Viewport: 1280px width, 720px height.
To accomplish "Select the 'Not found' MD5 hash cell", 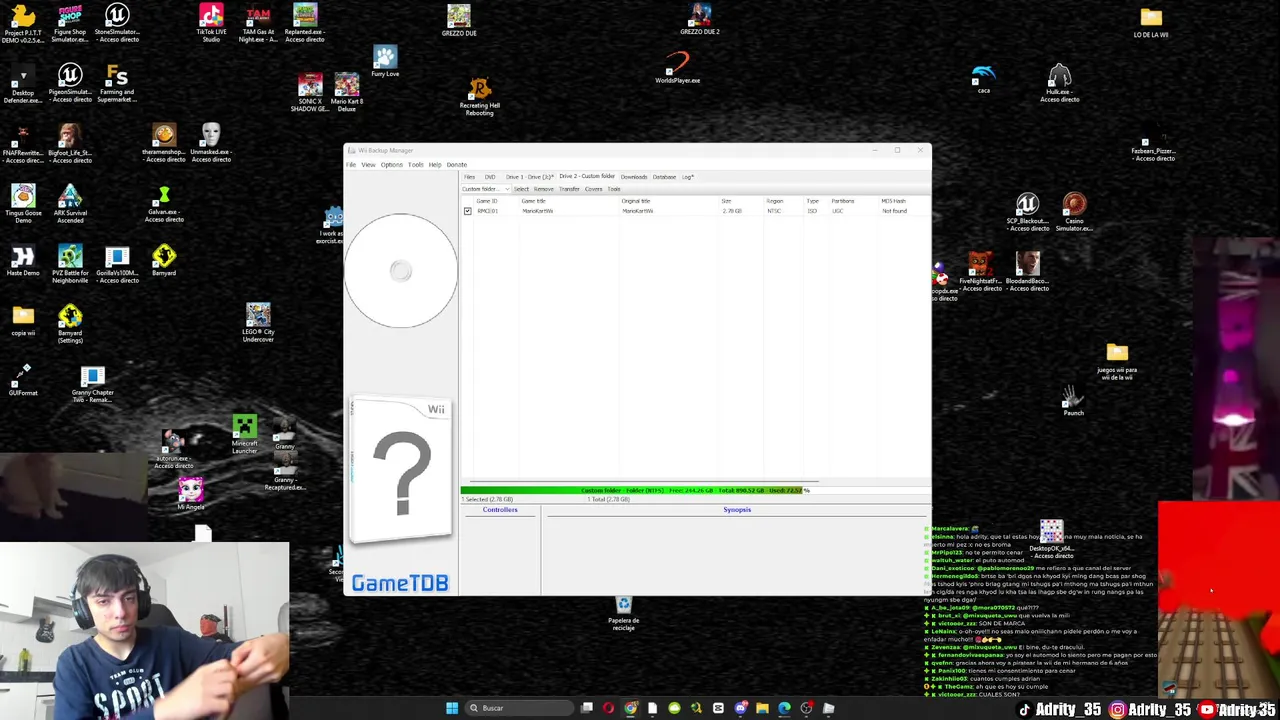I will click(894, 211).
